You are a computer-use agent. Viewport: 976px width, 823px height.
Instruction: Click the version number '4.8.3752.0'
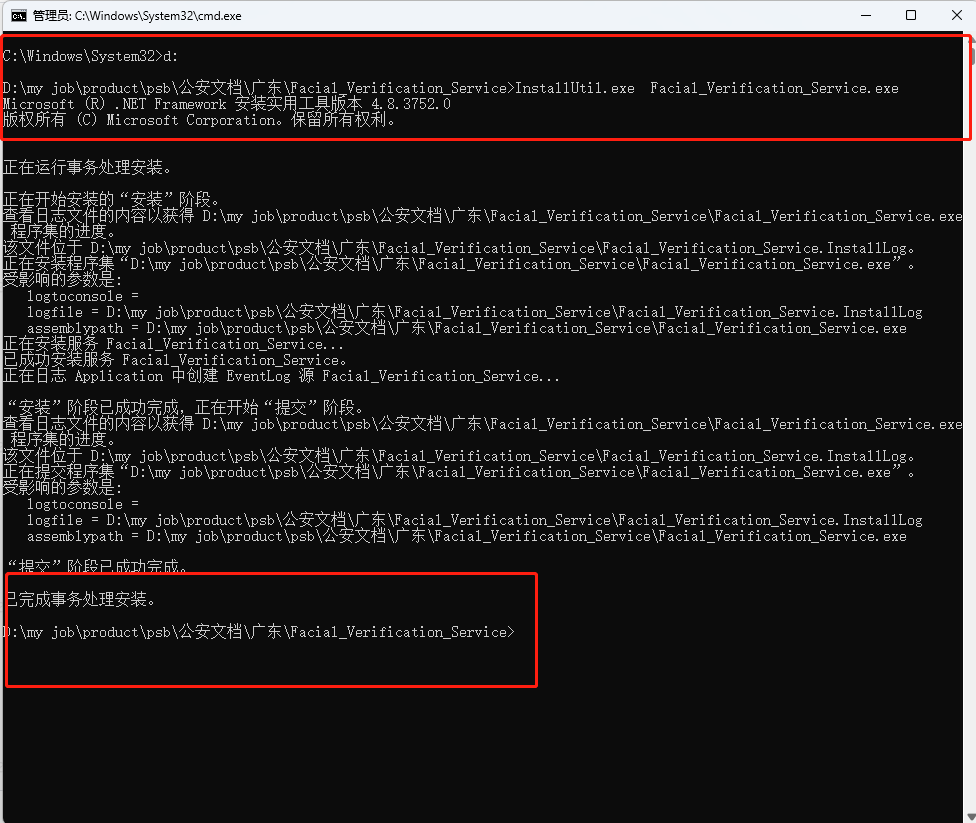click(411, 104)
